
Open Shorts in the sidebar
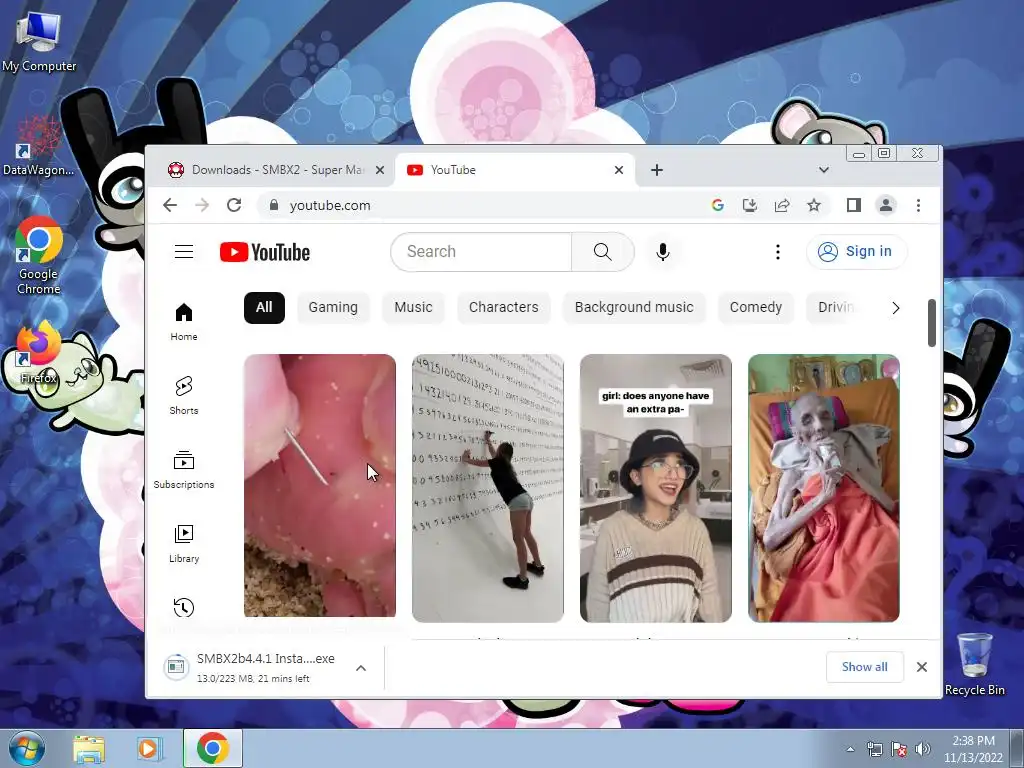click(184, 396)
